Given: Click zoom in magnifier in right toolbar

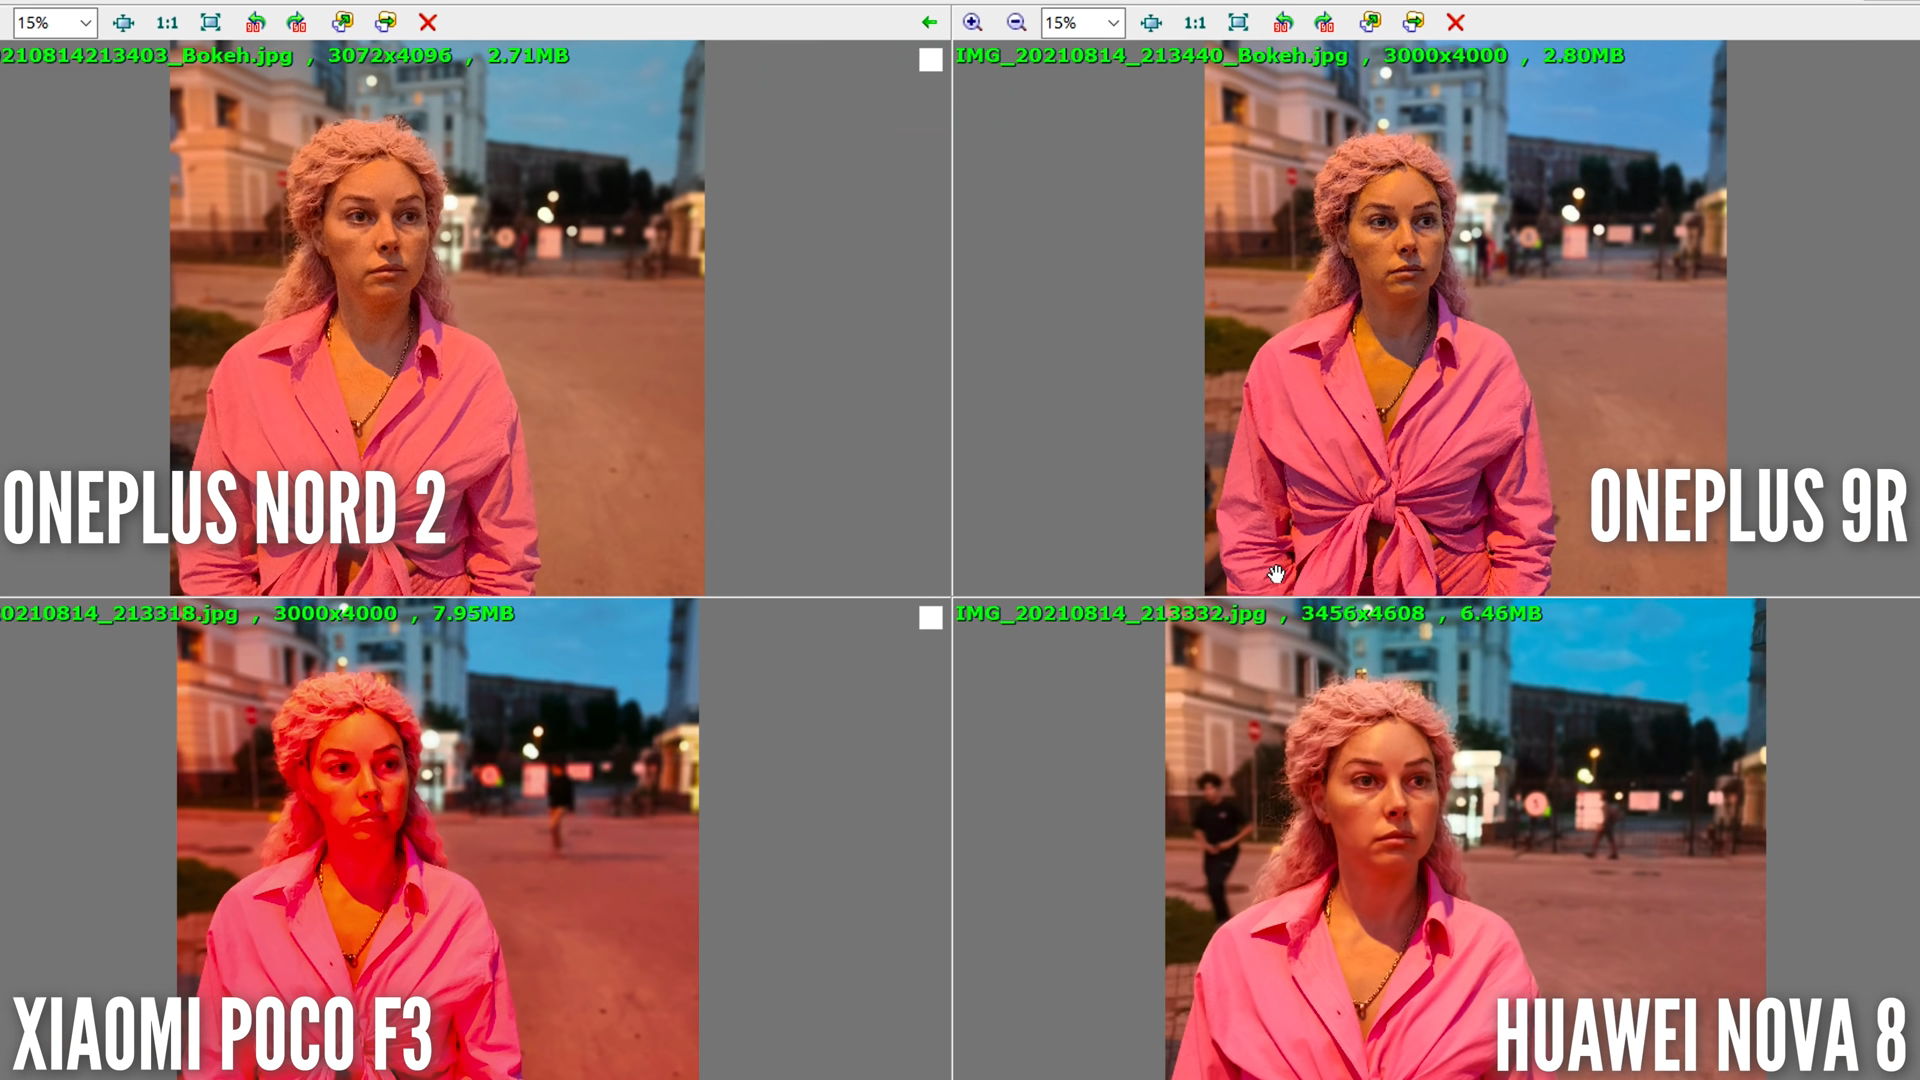Looking at the screenshot, I should click(972, 22).
